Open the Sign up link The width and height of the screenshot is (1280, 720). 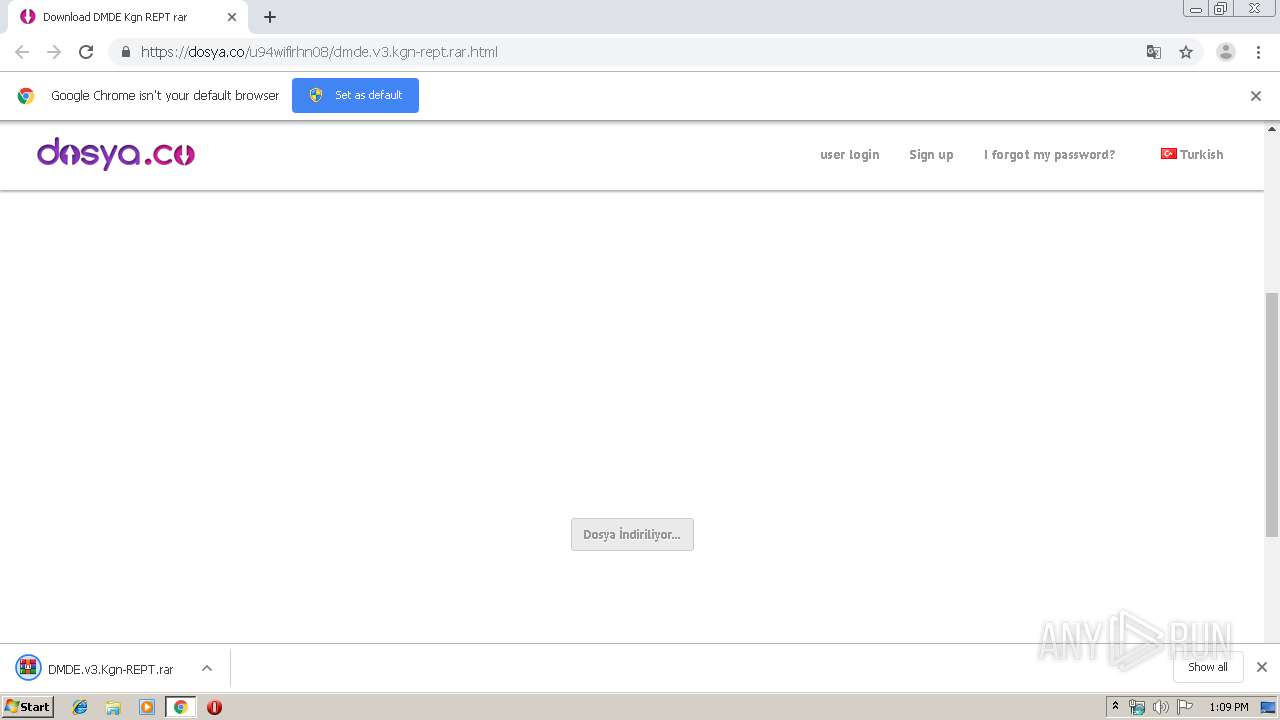(x=931, y=155)
